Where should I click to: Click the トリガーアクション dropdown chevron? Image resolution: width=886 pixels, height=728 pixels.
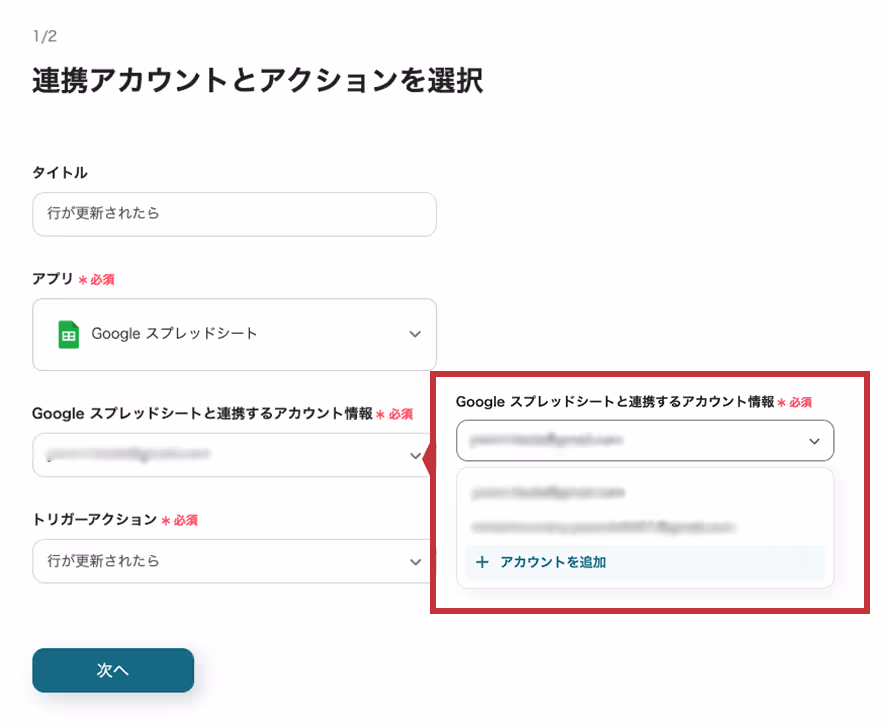pyautogui.click(x=415, y=562)
